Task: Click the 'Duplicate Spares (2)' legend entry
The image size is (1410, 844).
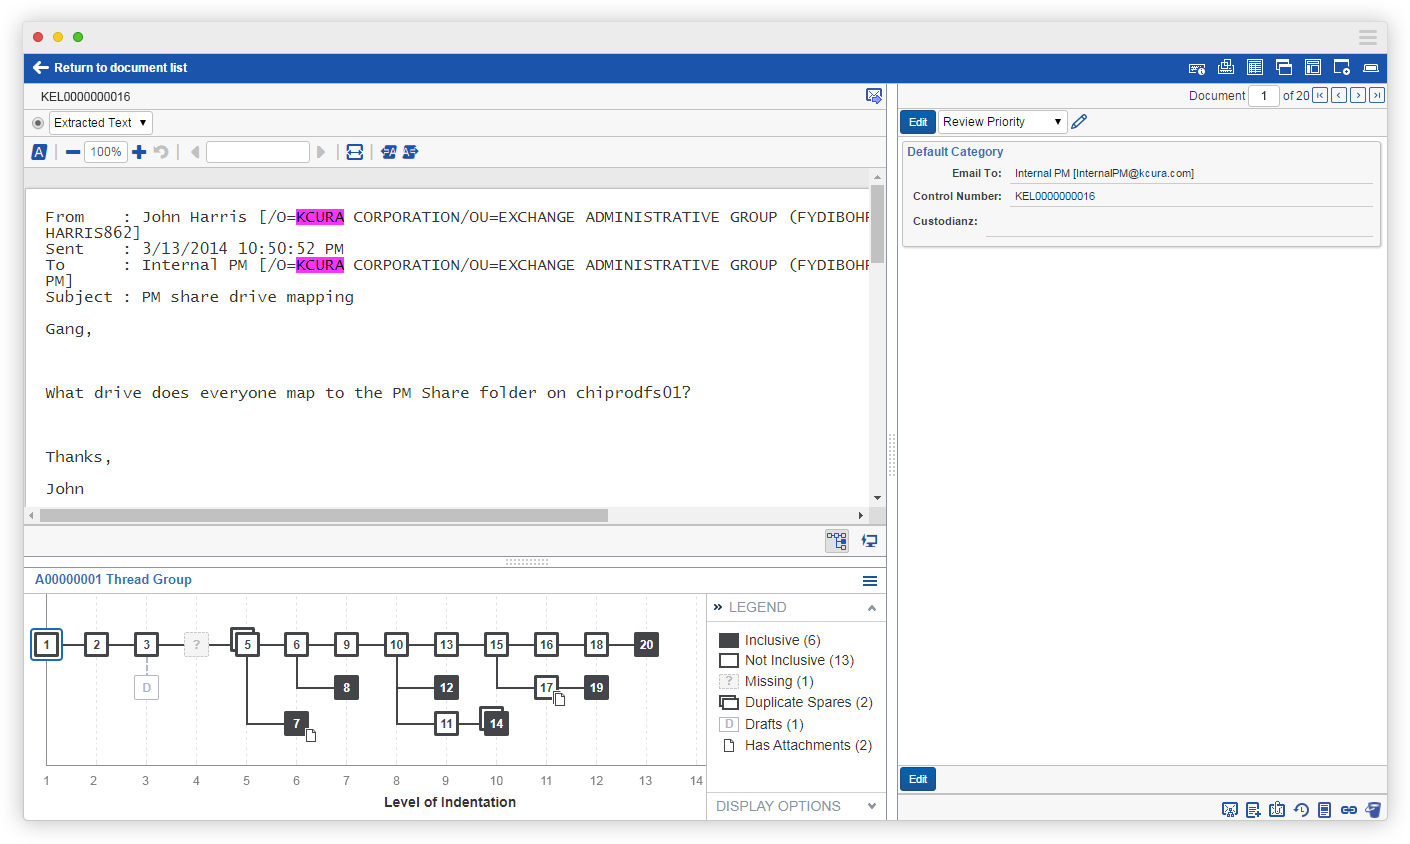Action: click(x=796, y=702)
